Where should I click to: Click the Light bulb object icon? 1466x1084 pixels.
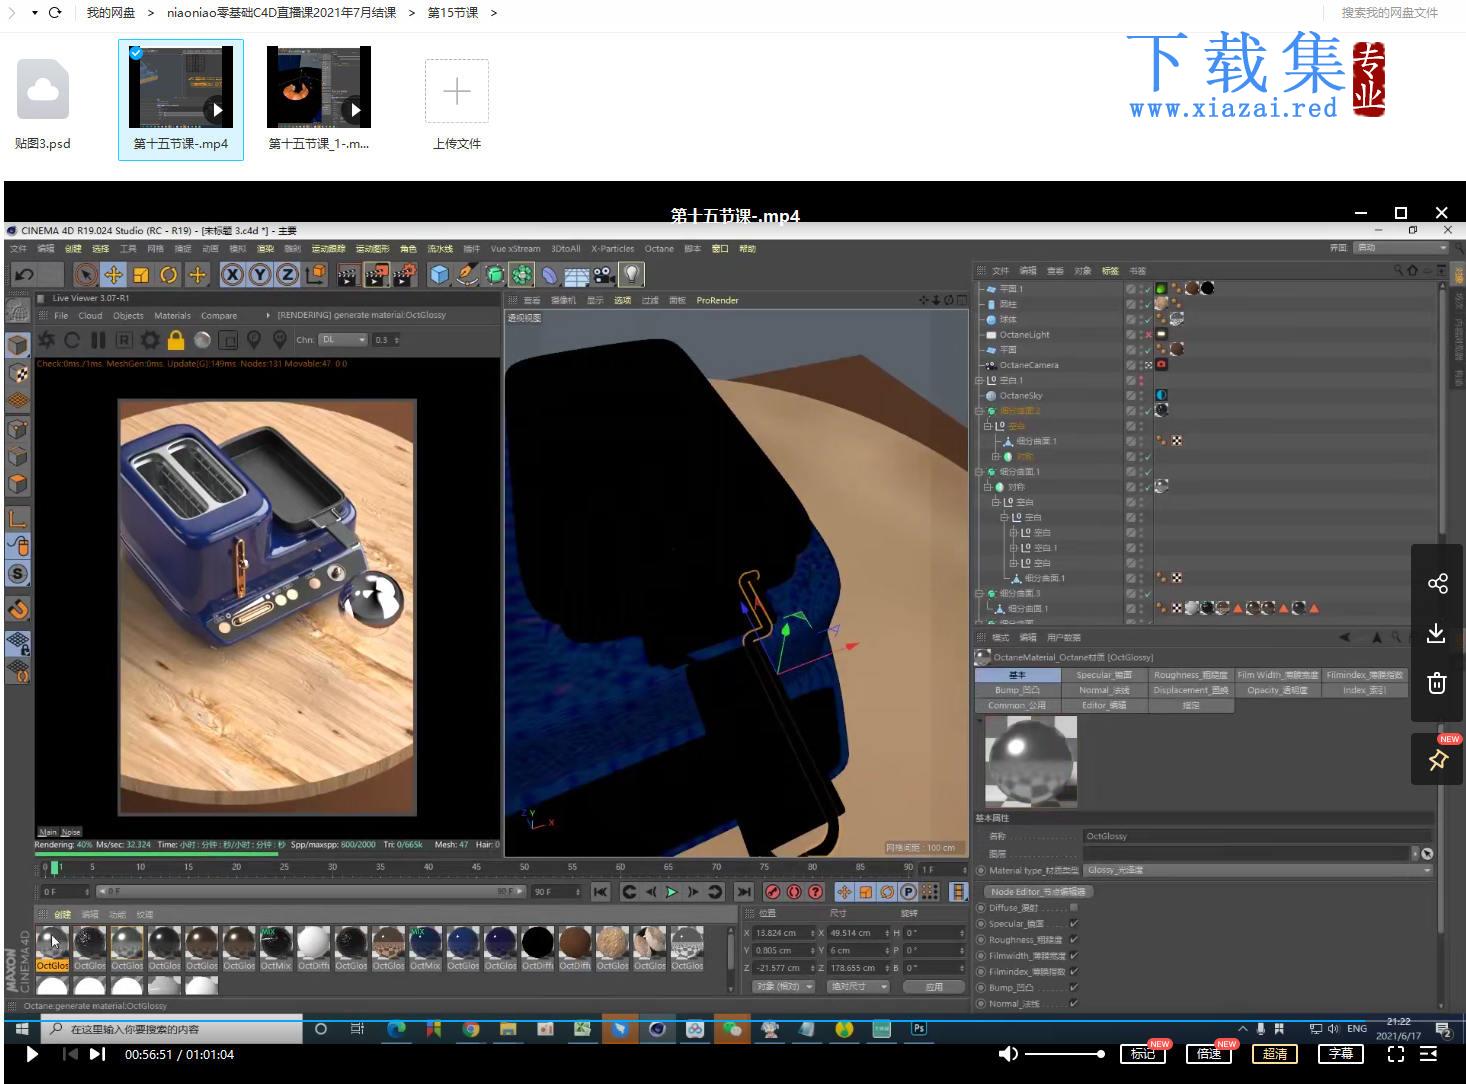[x=631, y=274]
